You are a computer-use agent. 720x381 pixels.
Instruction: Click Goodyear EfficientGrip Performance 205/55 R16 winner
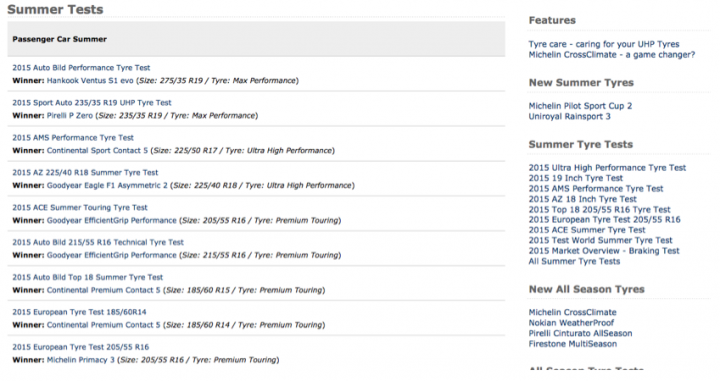click(112, 220)
